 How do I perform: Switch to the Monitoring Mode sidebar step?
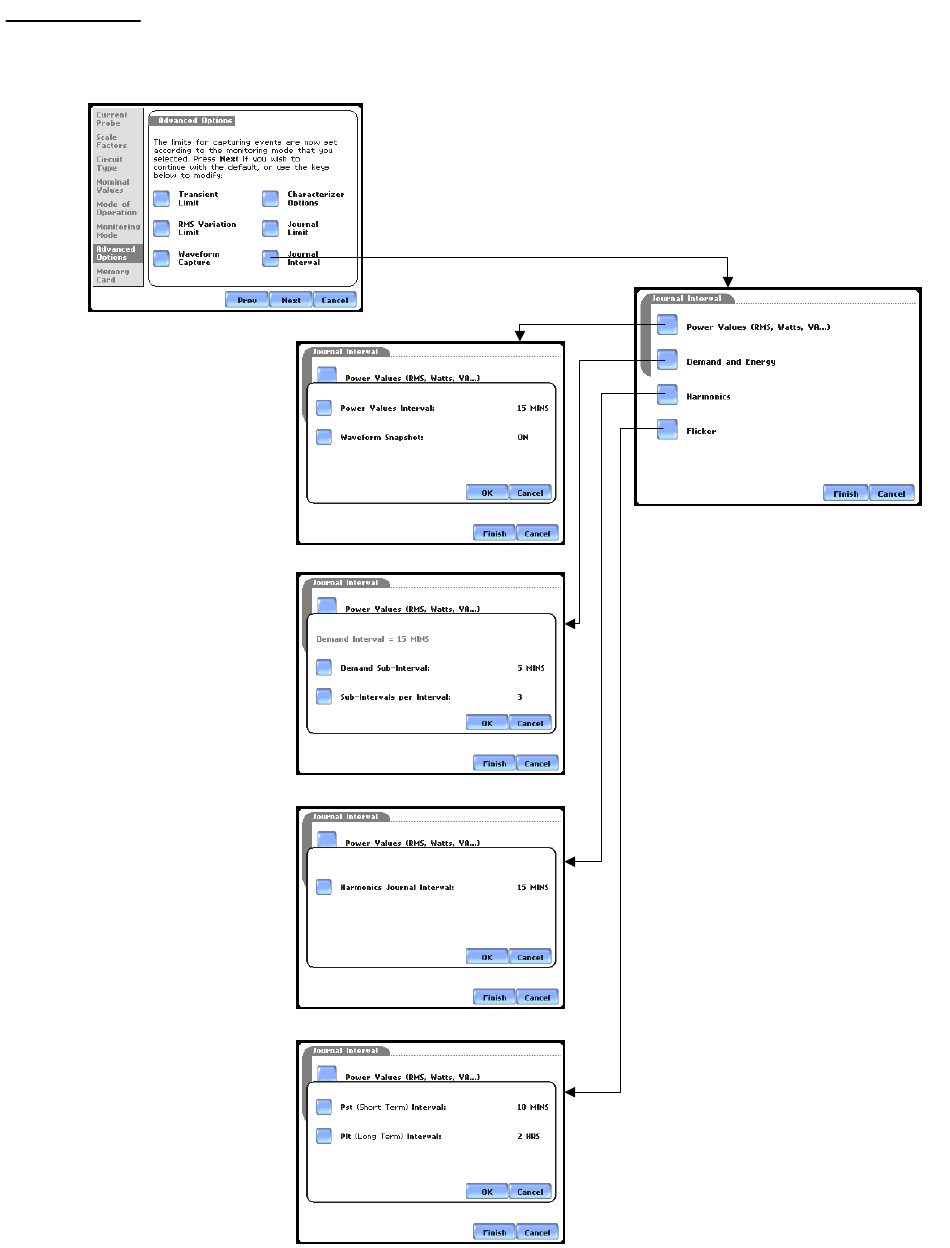pyautogui.click(x=117, y=231)
